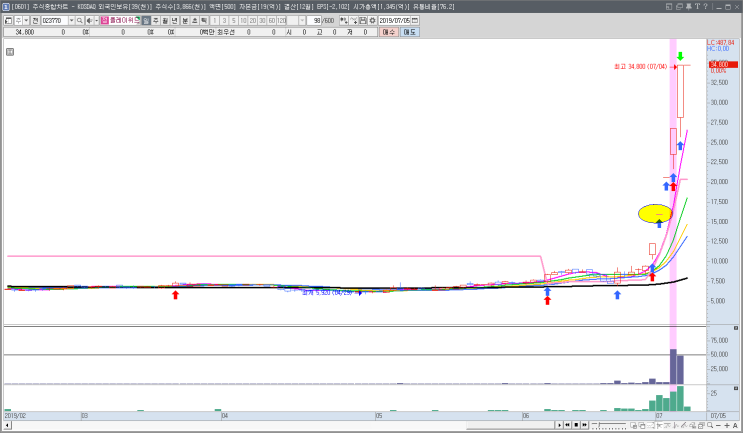The width and height of the screenshot is (743, 433).
Task: Click the zoom magnifier icon in bottom toolbar
Action: click(x=710, y=425)
